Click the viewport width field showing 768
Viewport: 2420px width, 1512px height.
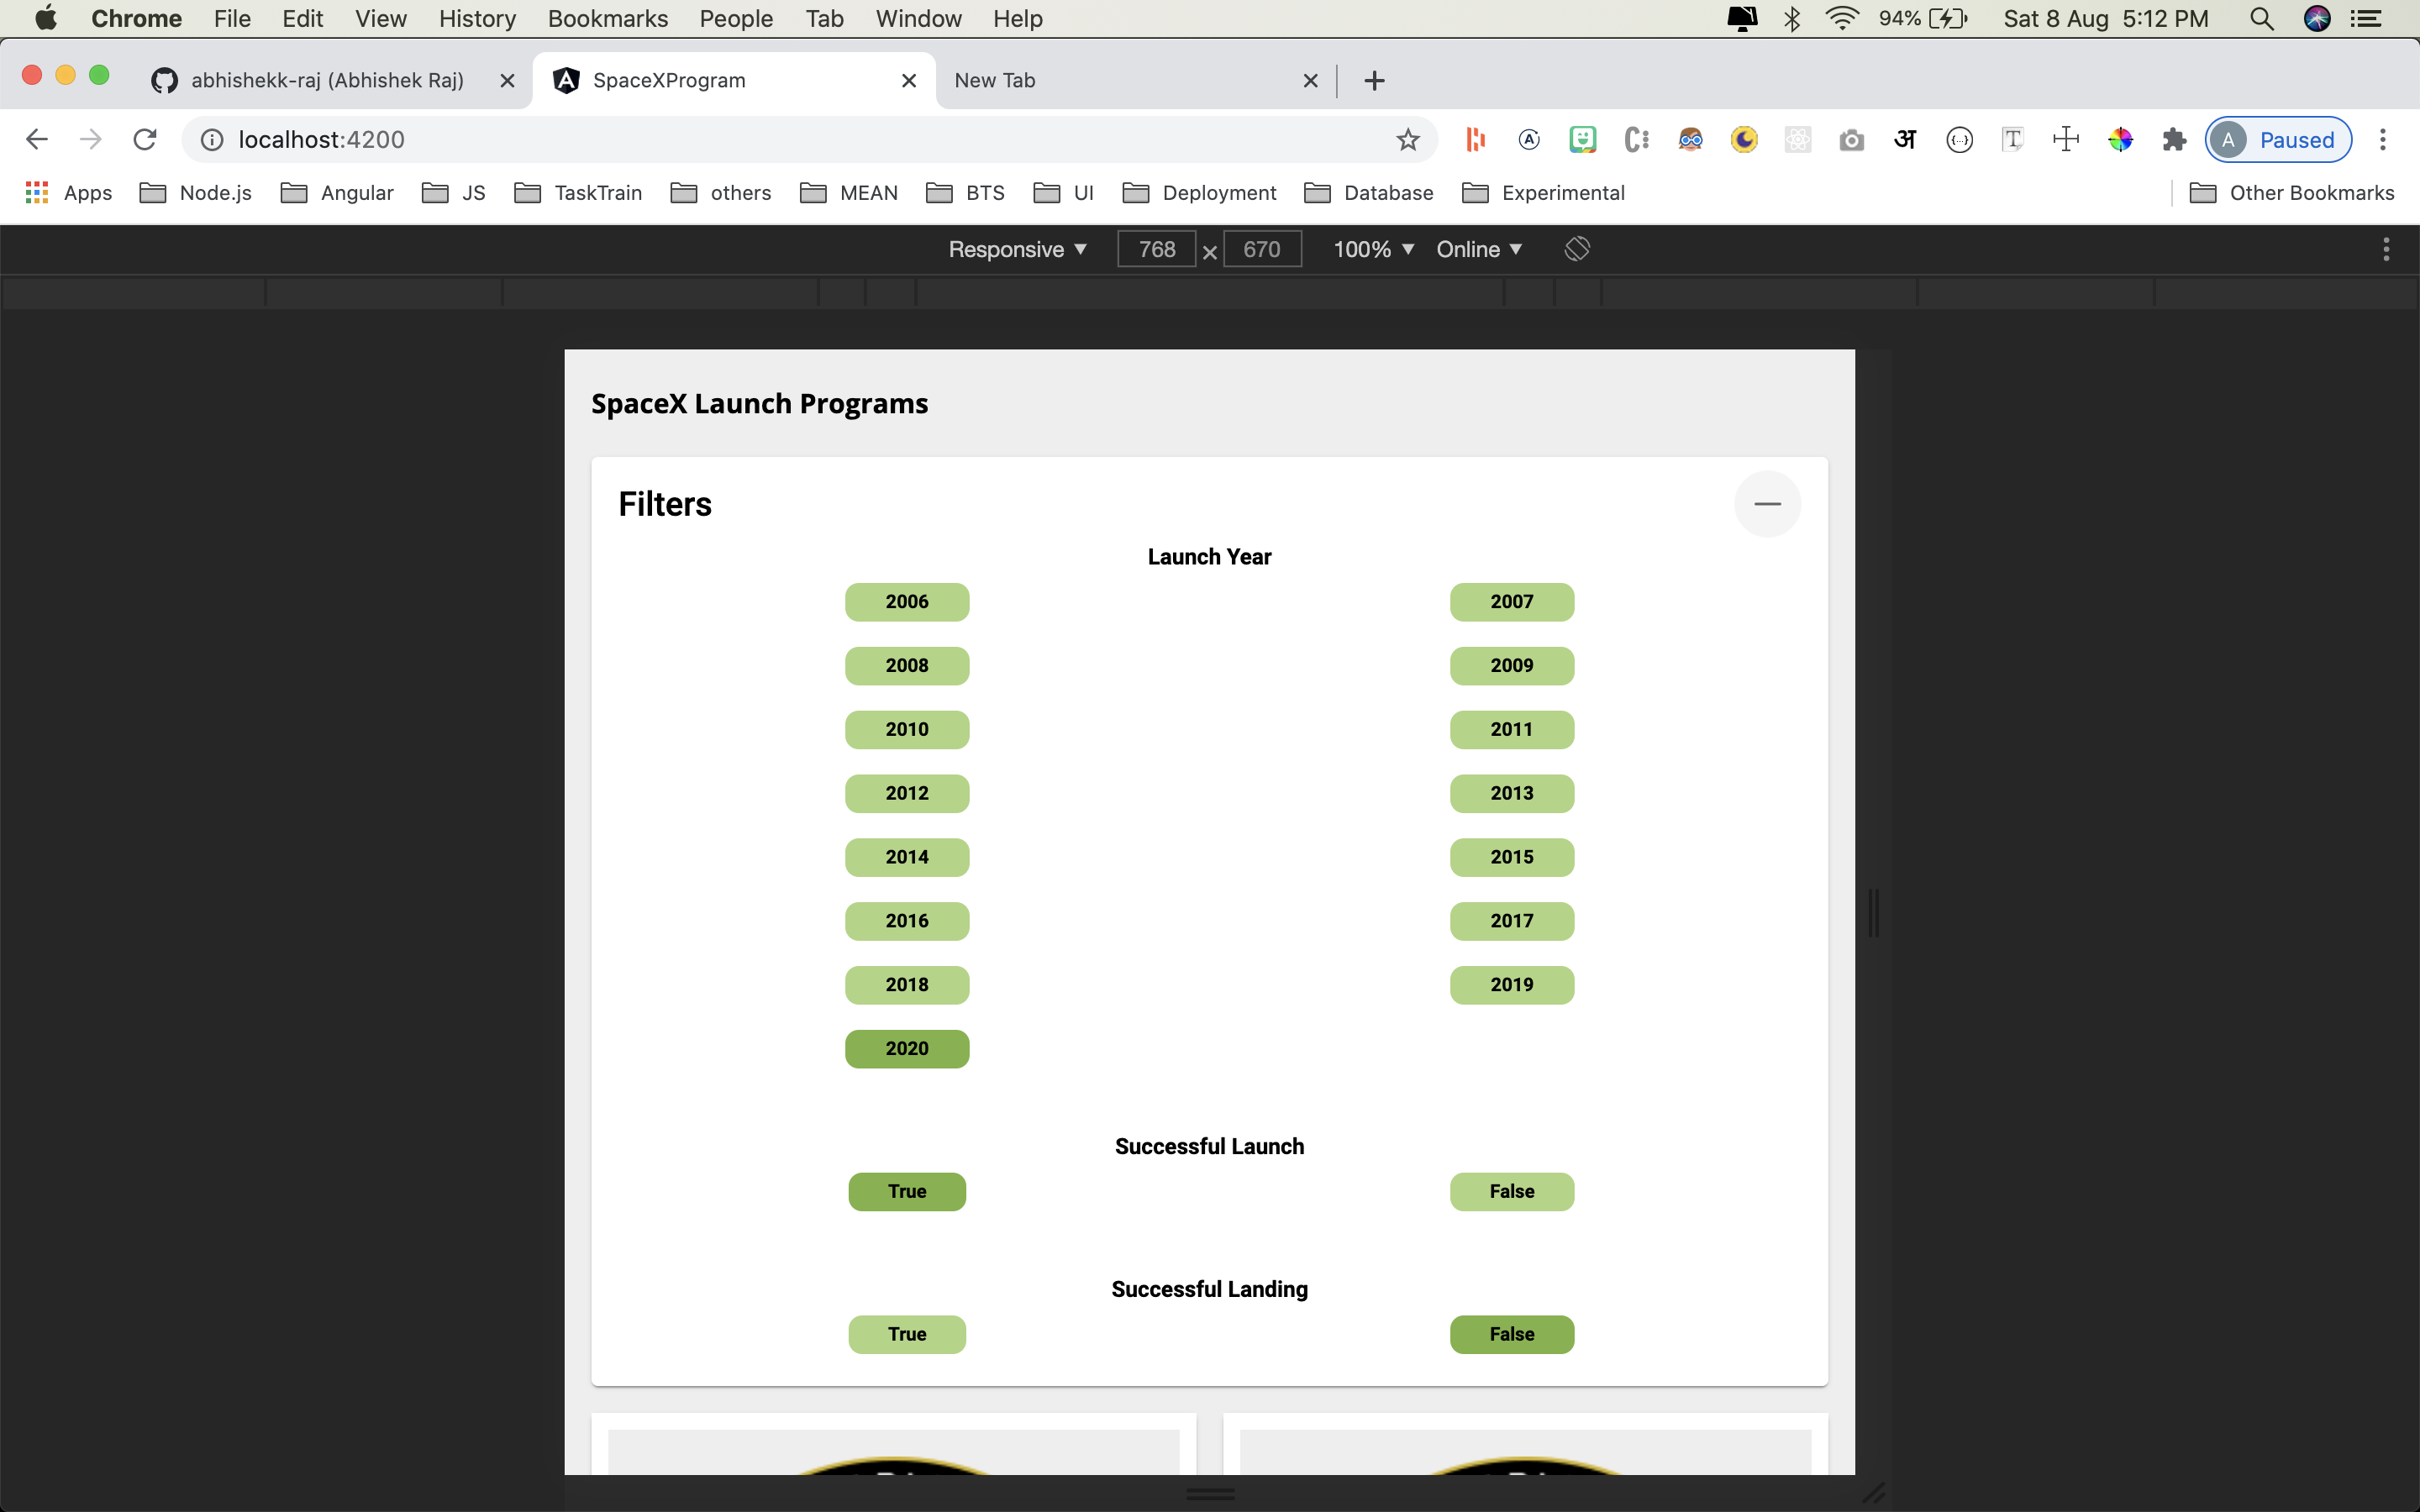(1156, 249)
